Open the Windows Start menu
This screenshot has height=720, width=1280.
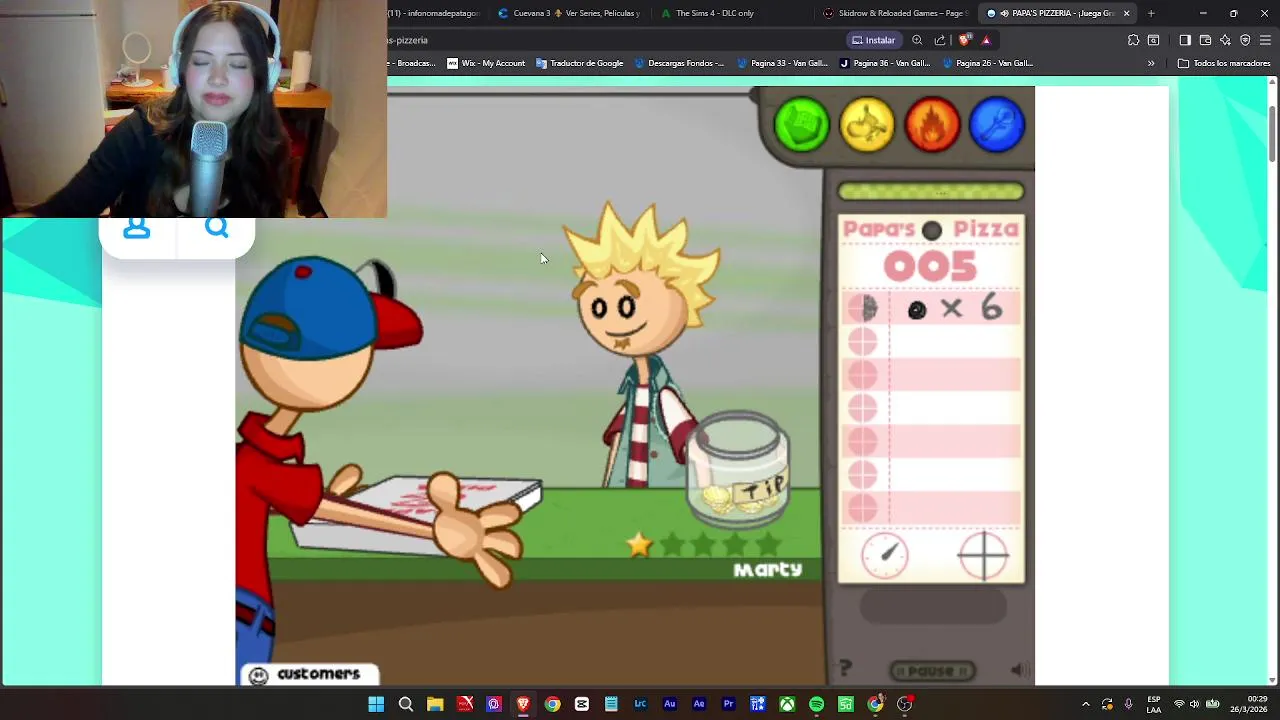tap(376, 704)
